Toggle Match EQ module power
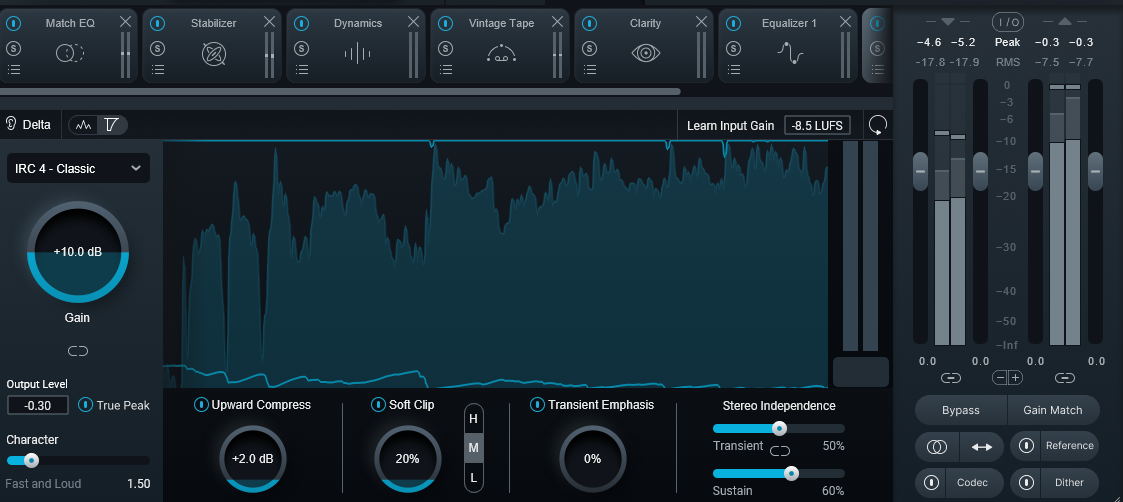Viewport: 1123px width, 502px height. 14,23
